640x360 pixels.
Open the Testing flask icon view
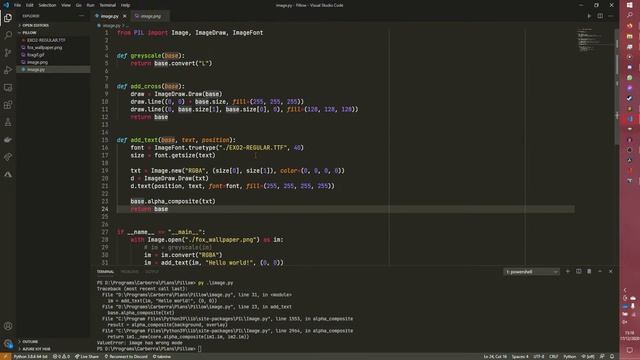(x=8, y=122)
